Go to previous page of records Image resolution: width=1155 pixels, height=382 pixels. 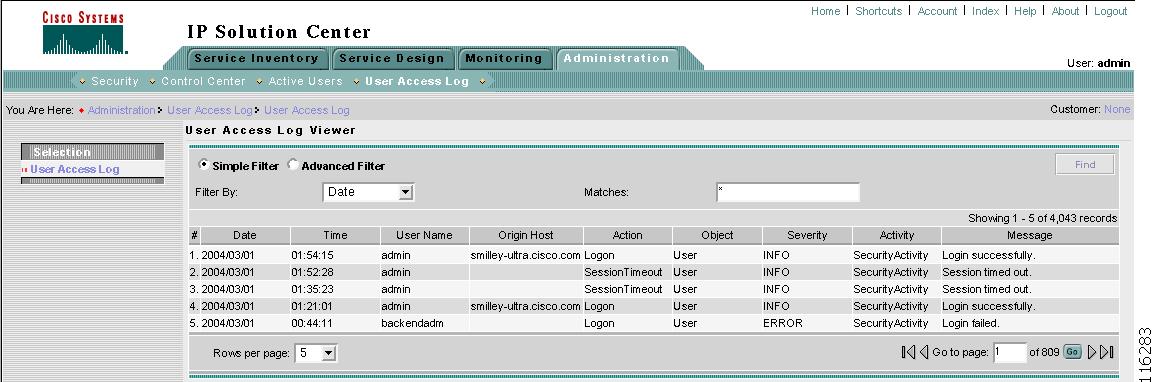[923, 353]
